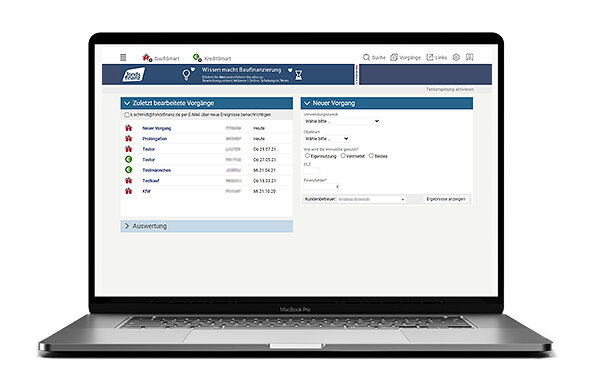Open the BaufiSmart module
Screen dimensions: 594x380
click(x=161, y=58)
